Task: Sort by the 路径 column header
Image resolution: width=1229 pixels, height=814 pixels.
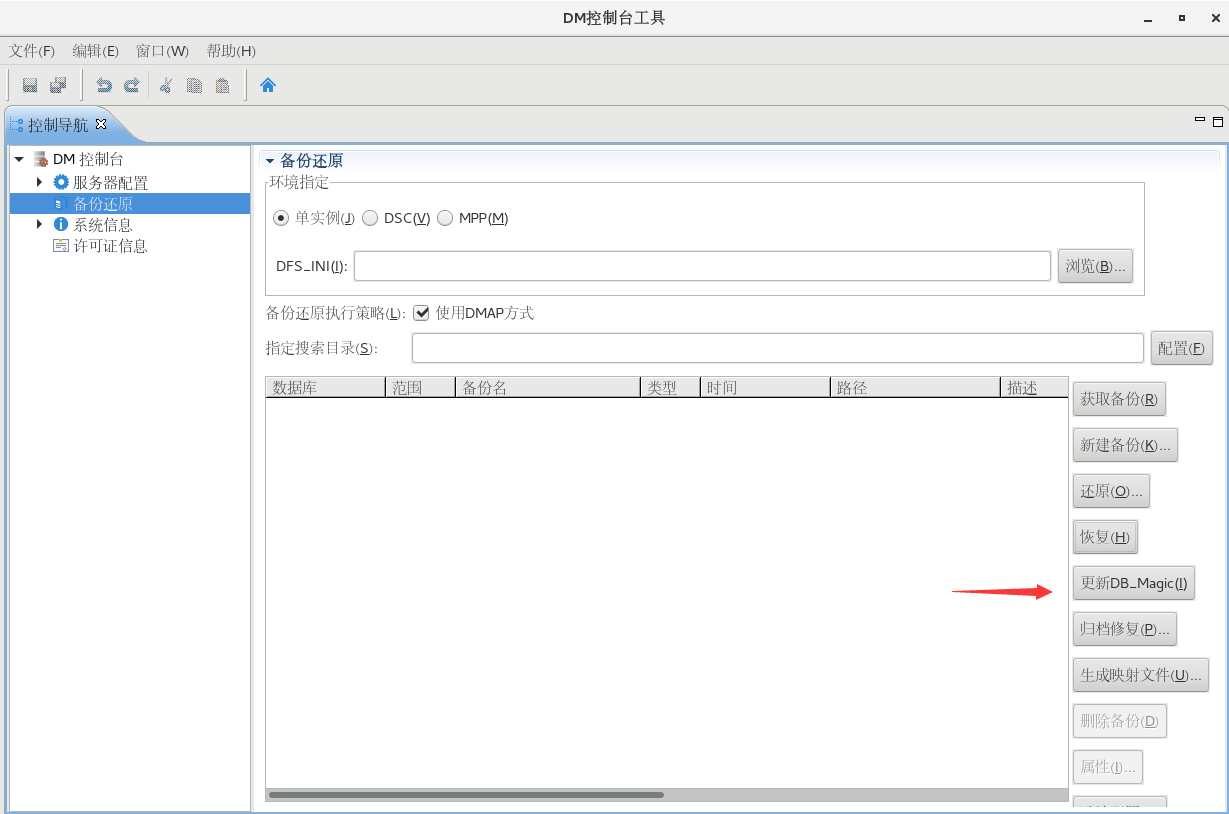Action: (915, 387)
